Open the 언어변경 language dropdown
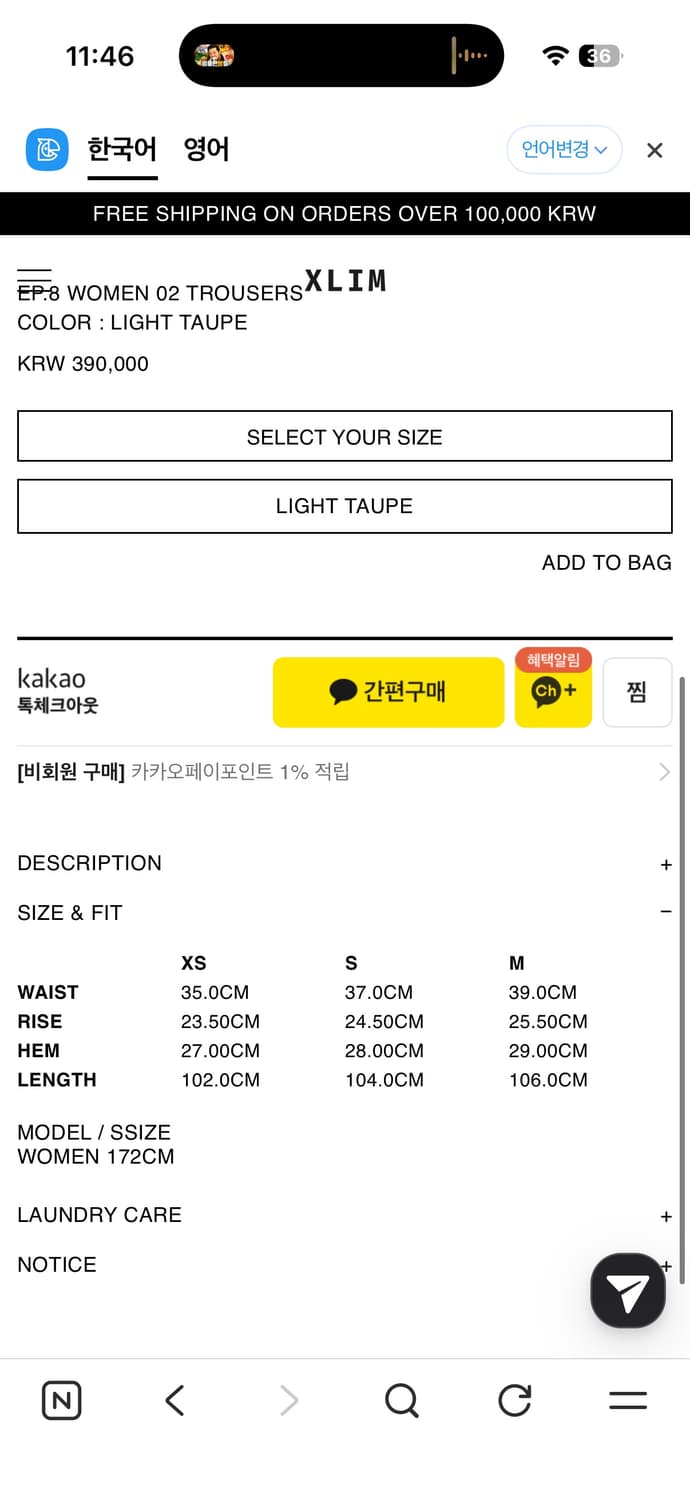This screenshot has height=1500, width=690. coord(564,150)
